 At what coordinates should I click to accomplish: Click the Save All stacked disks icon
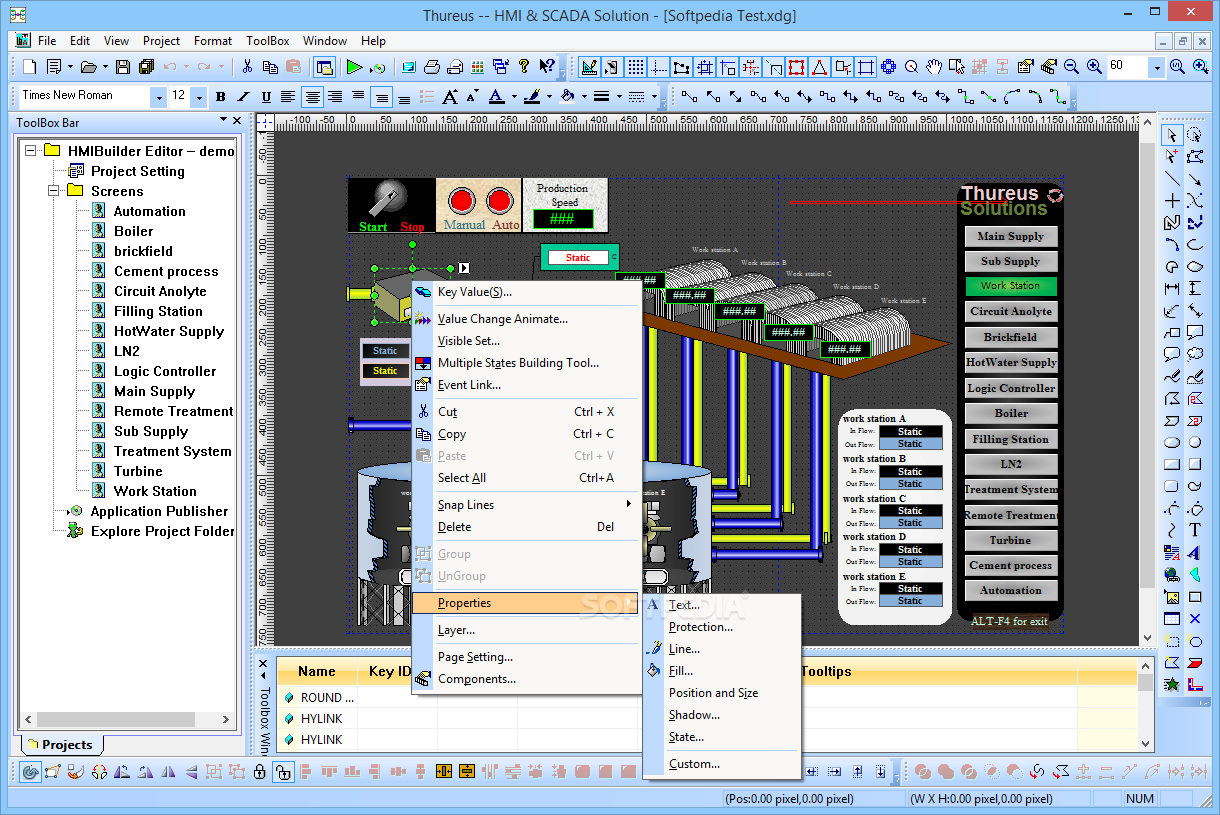tap(146, 67)
